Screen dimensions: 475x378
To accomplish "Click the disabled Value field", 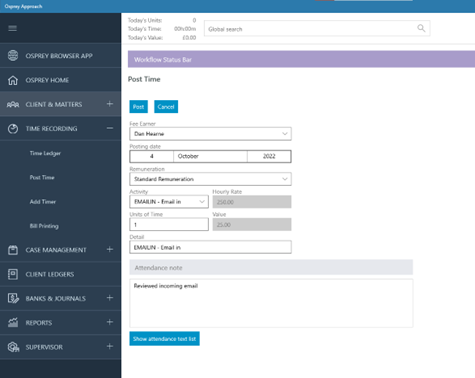I will [252, 224].
